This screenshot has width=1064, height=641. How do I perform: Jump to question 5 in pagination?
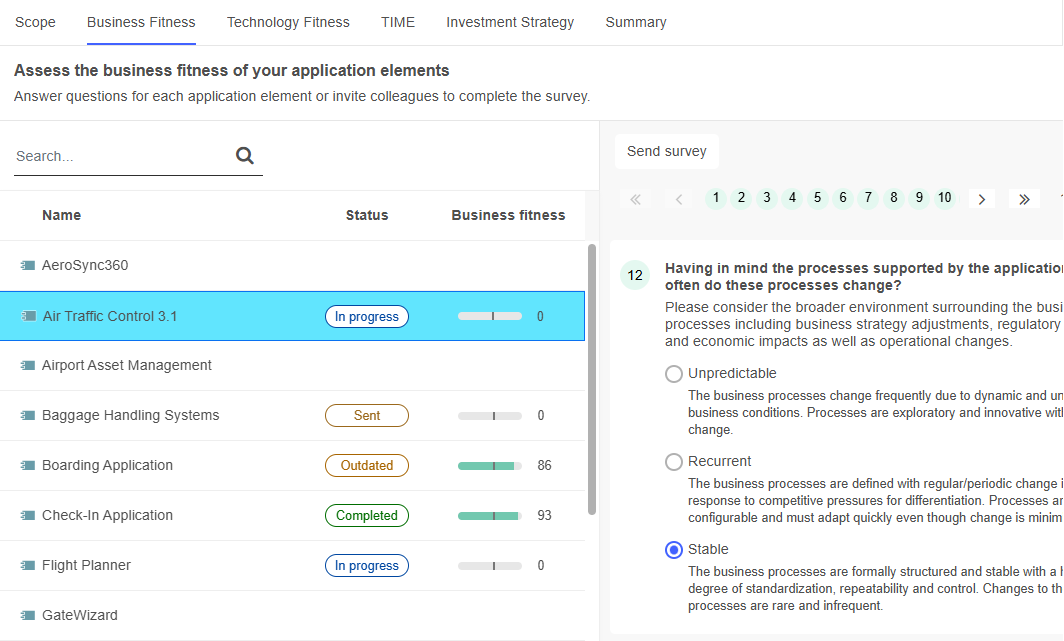click(x=818, y=198)
